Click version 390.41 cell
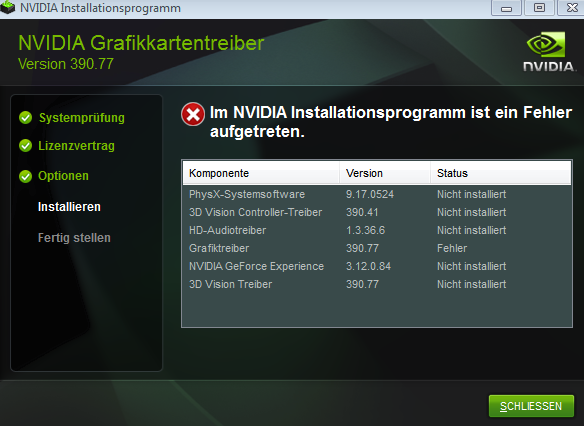This screenshot has height=426, width=584. point(362,212)
